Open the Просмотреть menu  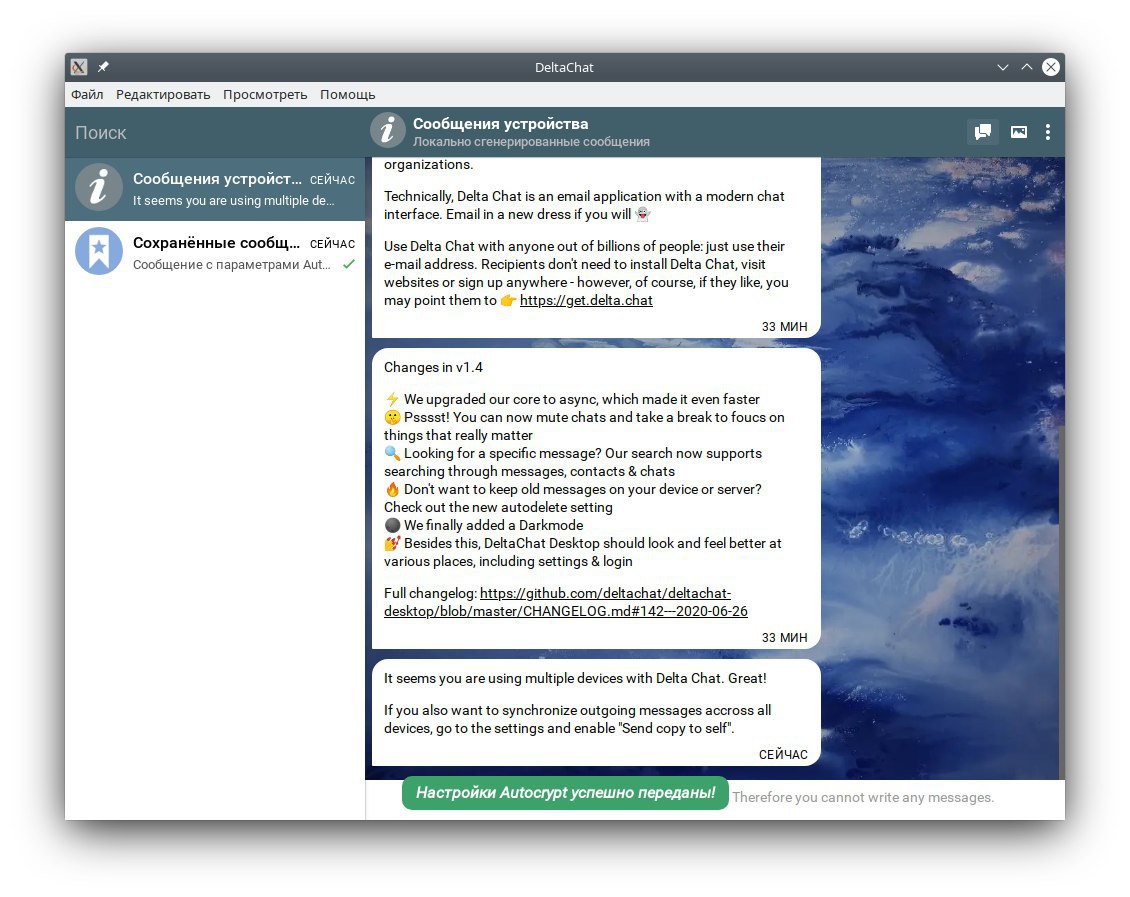[264, 94]
